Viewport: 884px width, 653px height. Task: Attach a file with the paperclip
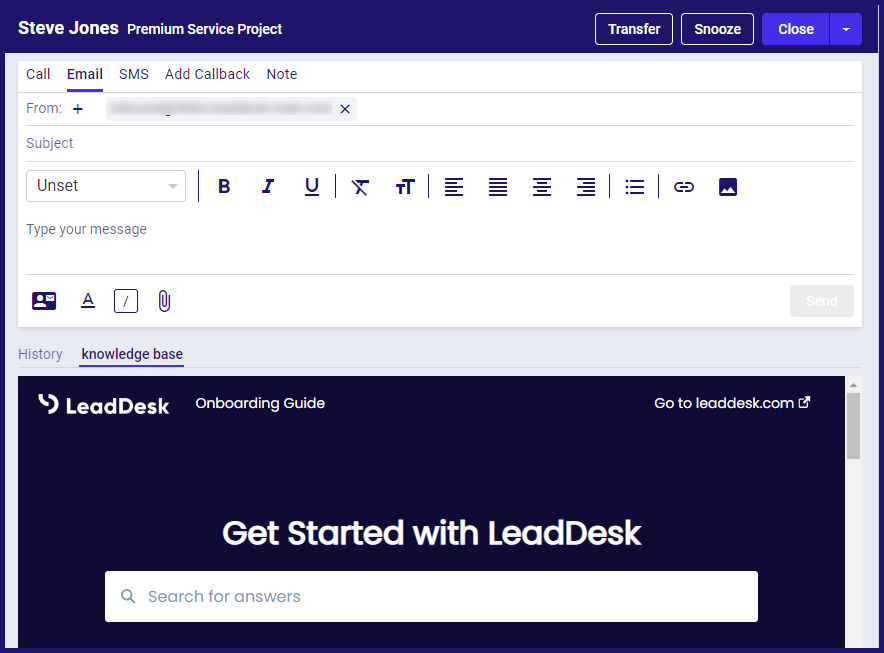(x=164, y=301)
